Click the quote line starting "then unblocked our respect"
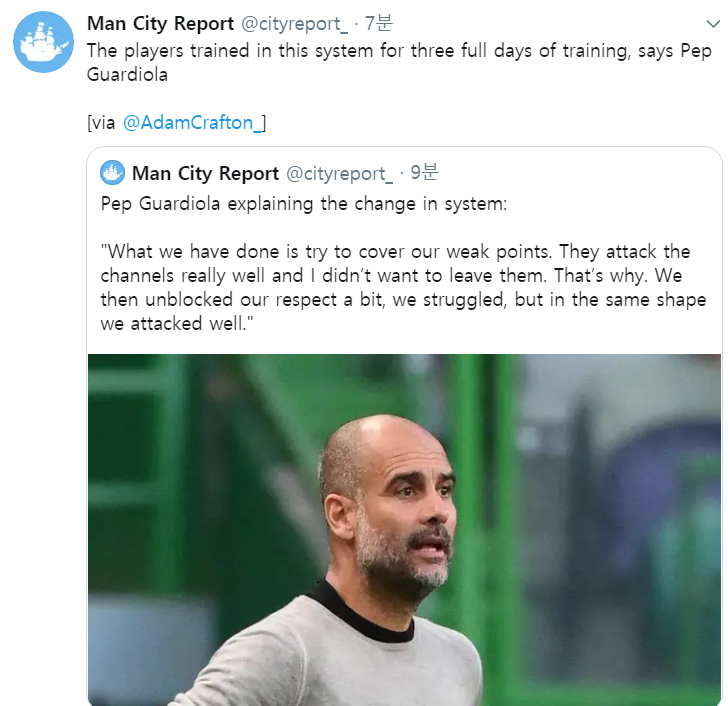Image resolution: width=728 pixels, height=706 pixels. click(402, 300)
